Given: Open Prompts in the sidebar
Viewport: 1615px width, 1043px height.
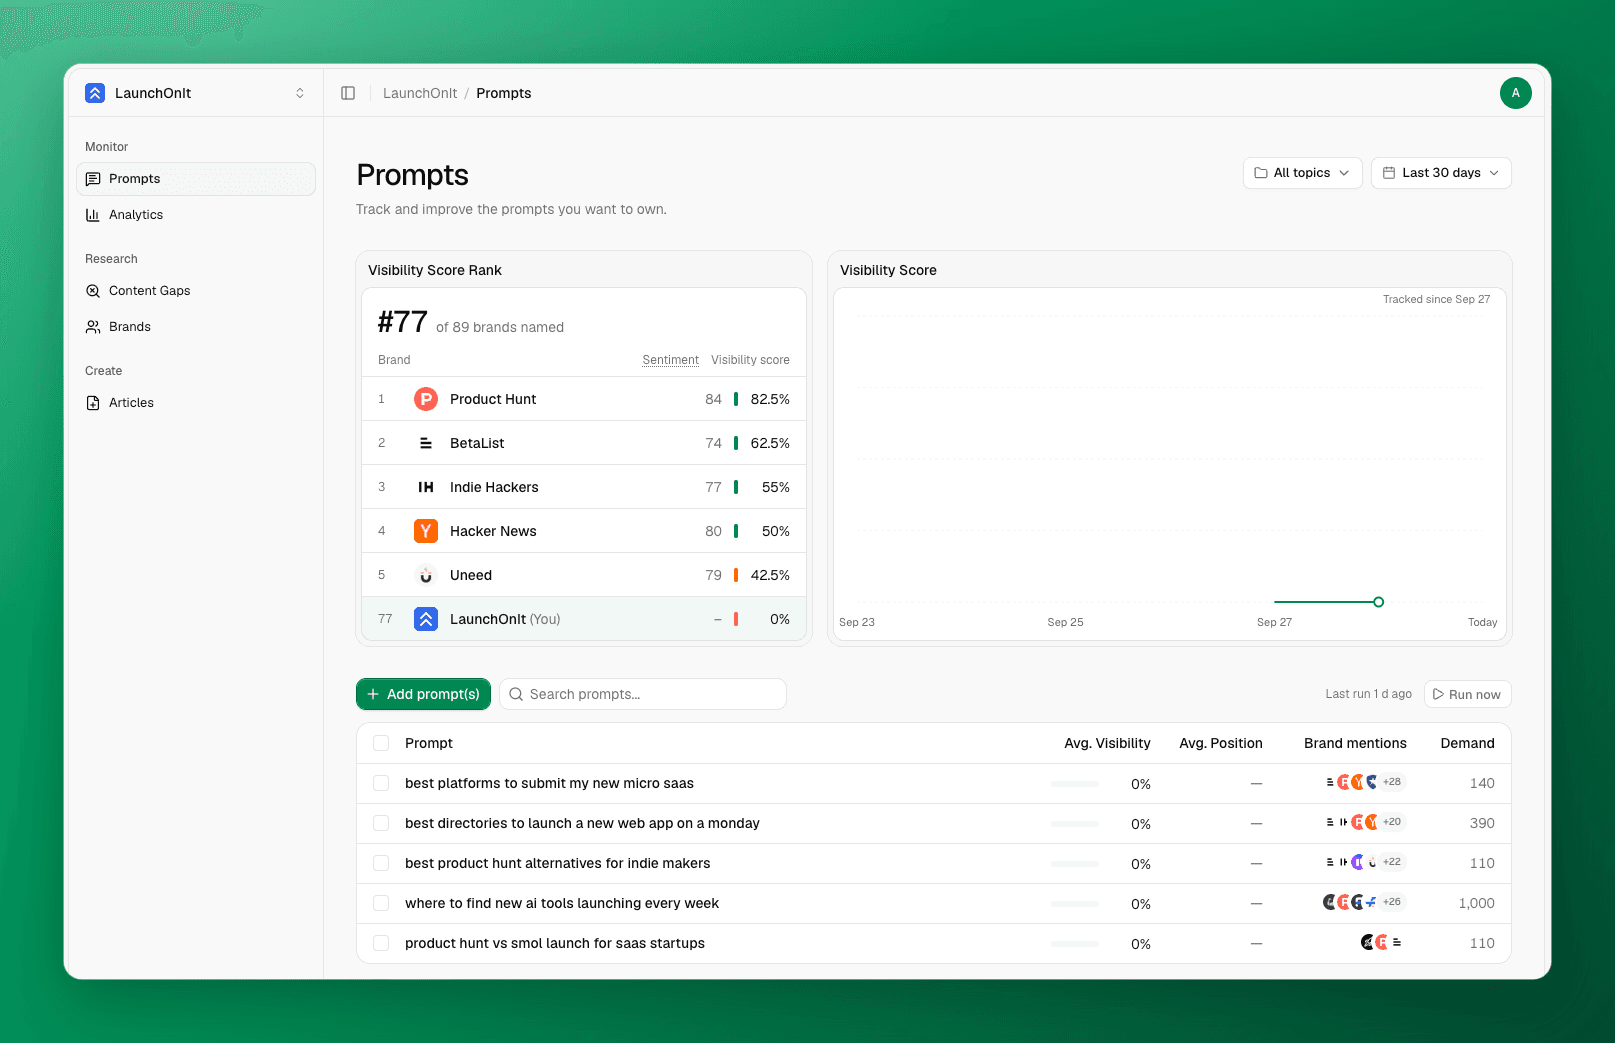Looking at the screenshot, I should point(196,179).
